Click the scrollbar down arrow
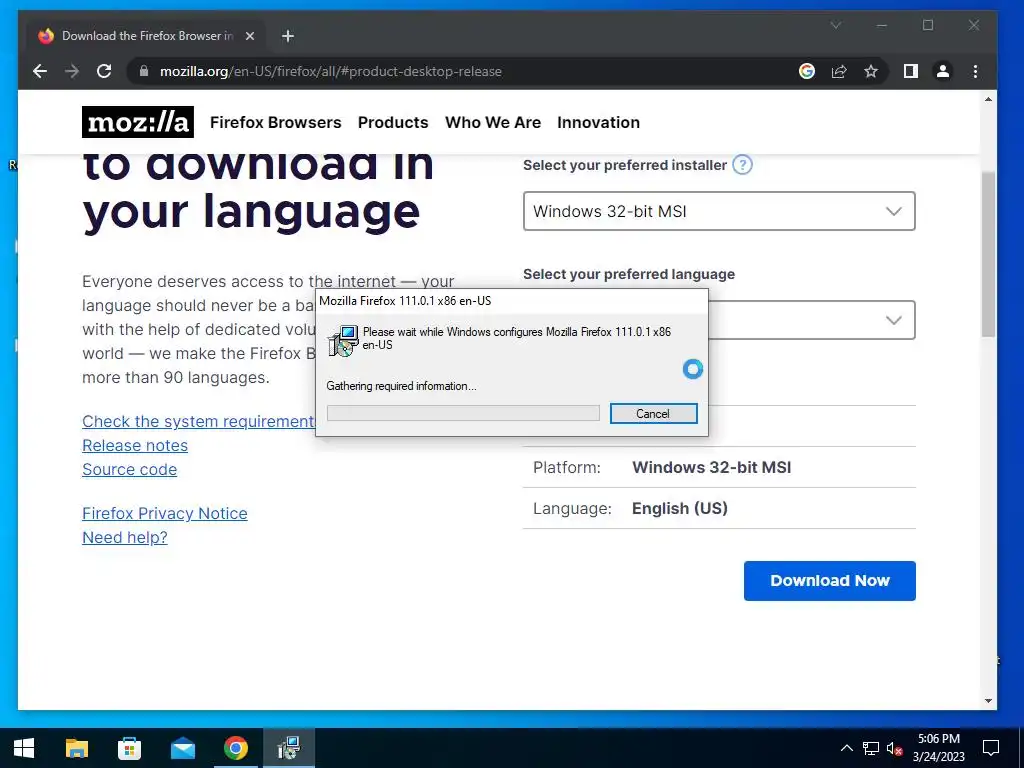 pyautogui.click(x=988, y=701)
